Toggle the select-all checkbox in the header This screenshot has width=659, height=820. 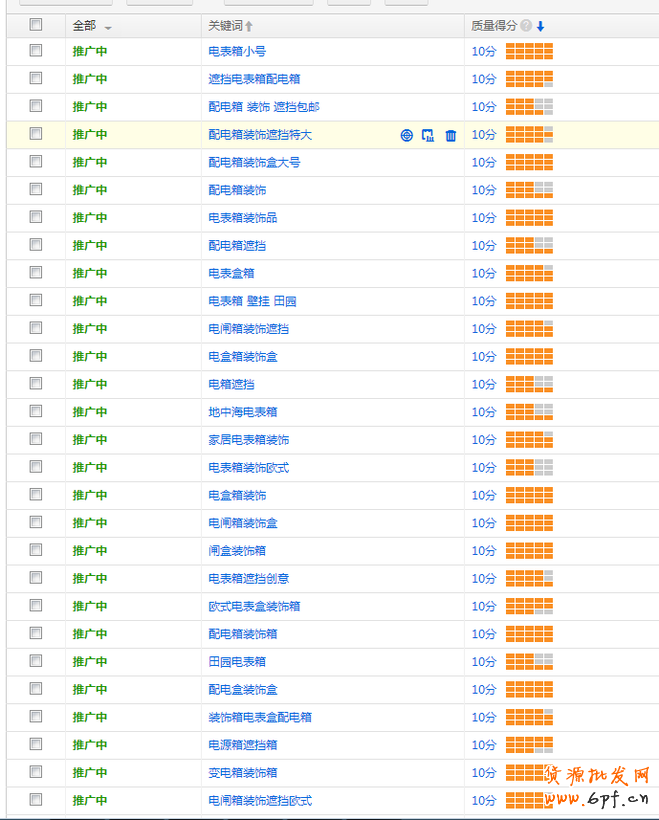point(36,25)
